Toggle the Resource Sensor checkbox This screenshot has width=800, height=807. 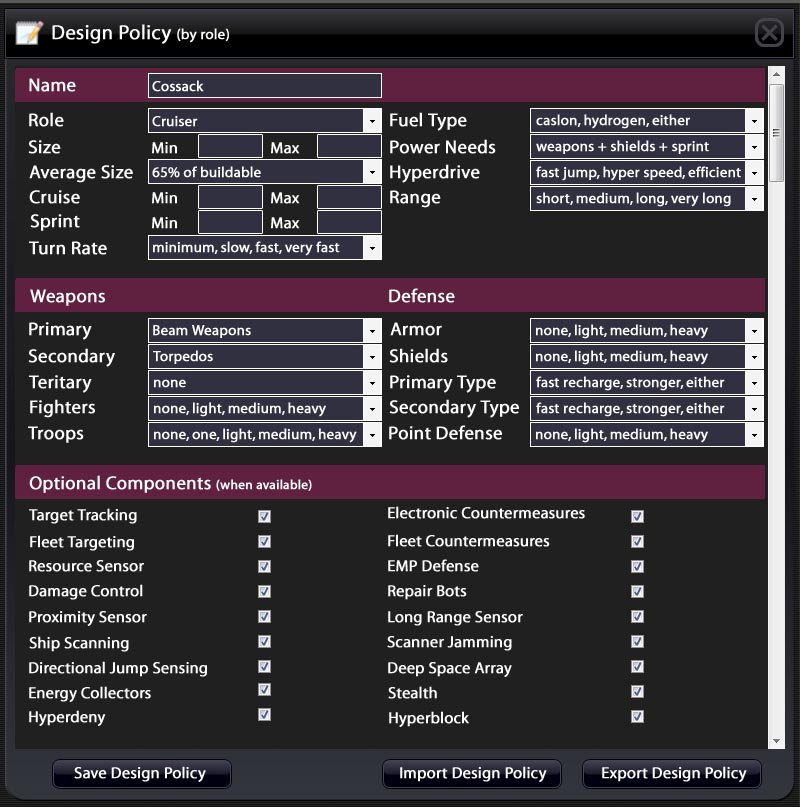tap(264, 567)
